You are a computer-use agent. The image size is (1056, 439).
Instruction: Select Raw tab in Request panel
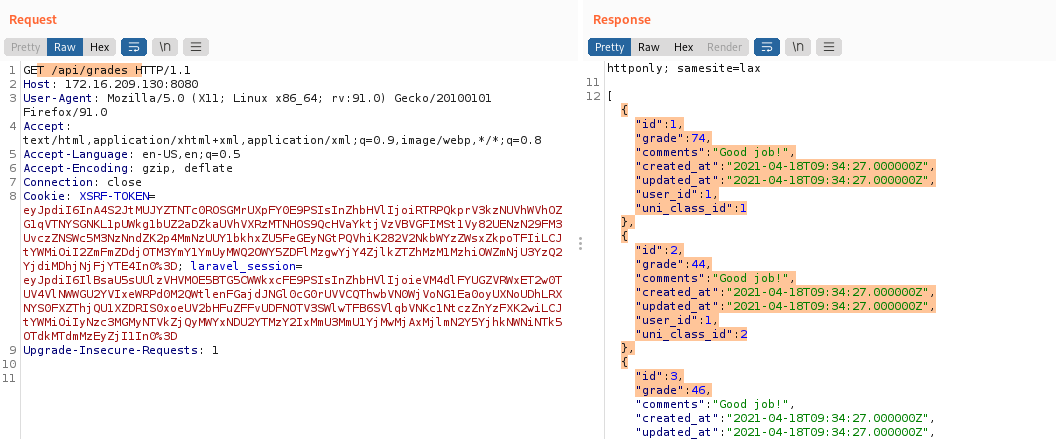tap(66, 46)
